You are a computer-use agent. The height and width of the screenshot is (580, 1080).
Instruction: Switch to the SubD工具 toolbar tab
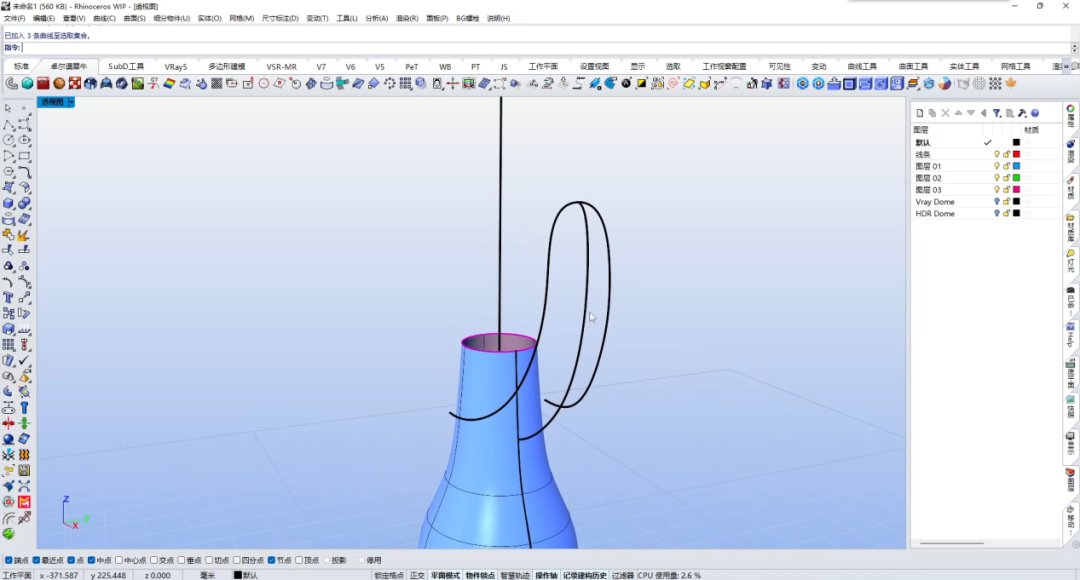(126, 67)
